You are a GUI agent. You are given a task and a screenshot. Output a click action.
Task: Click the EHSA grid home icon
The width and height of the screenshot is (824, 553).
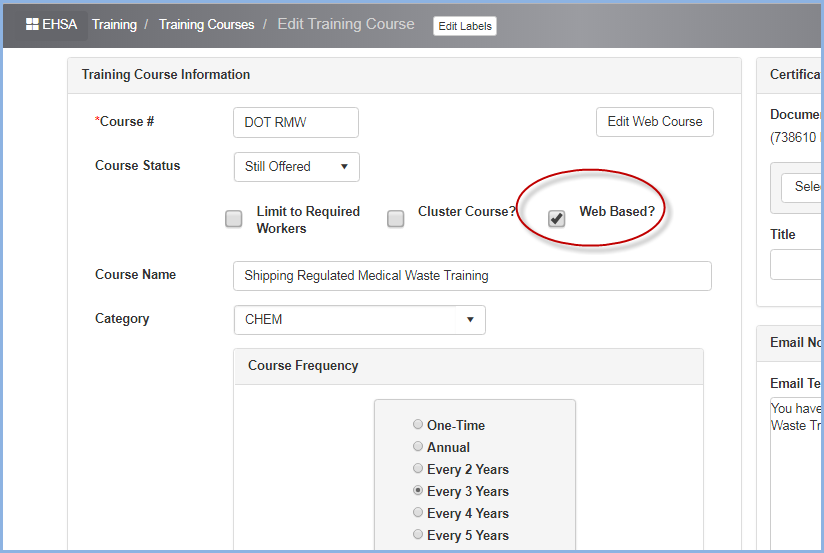click(32, 24)
